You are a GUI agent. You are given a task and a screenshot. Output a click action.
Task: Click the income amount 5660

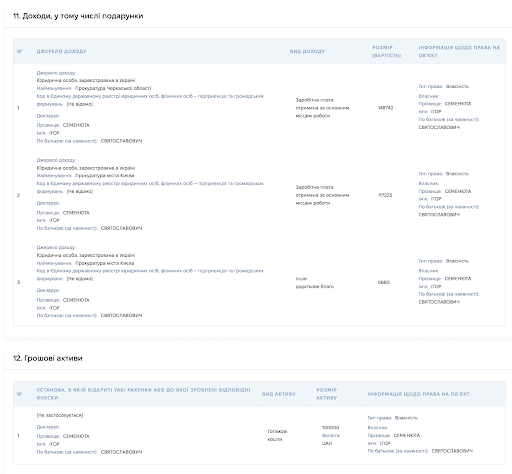click(x=384, y=282)
